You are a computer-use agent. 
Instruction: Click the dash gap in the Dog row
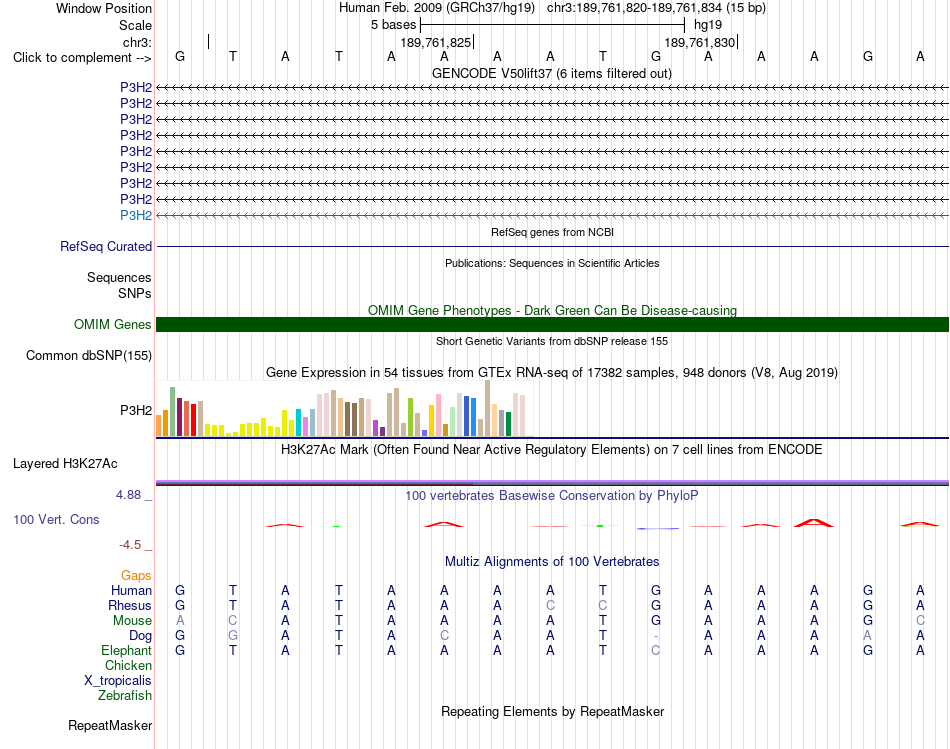(x=656, y=636)
